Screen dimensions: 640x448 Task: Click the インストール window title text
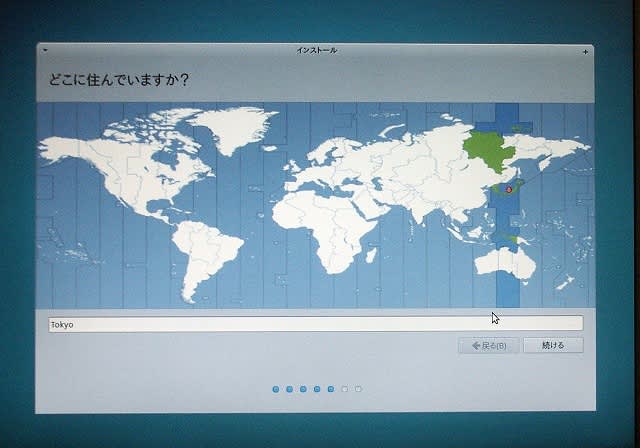click(x=318, y=49)
